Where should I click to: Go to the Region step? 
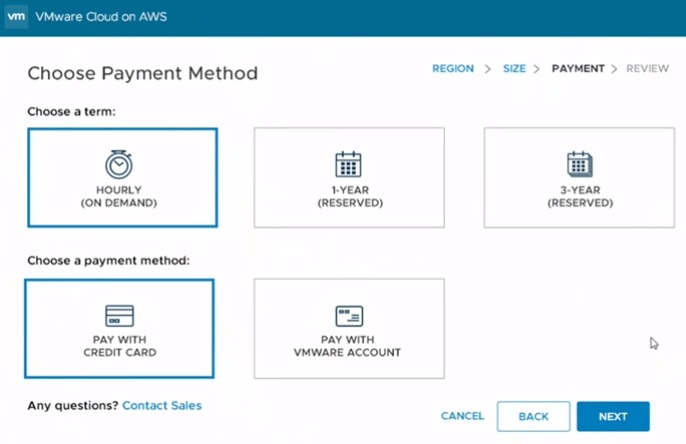[453, 69]
